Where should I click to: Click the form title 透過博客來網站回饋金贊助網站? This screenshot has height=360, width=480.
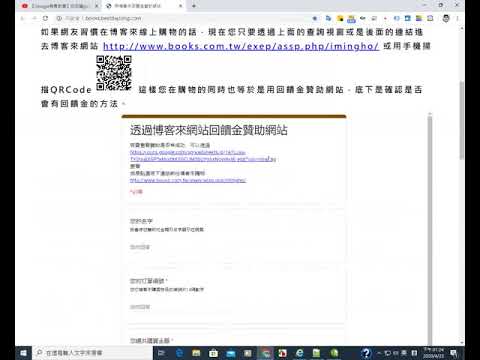(209, 130)
